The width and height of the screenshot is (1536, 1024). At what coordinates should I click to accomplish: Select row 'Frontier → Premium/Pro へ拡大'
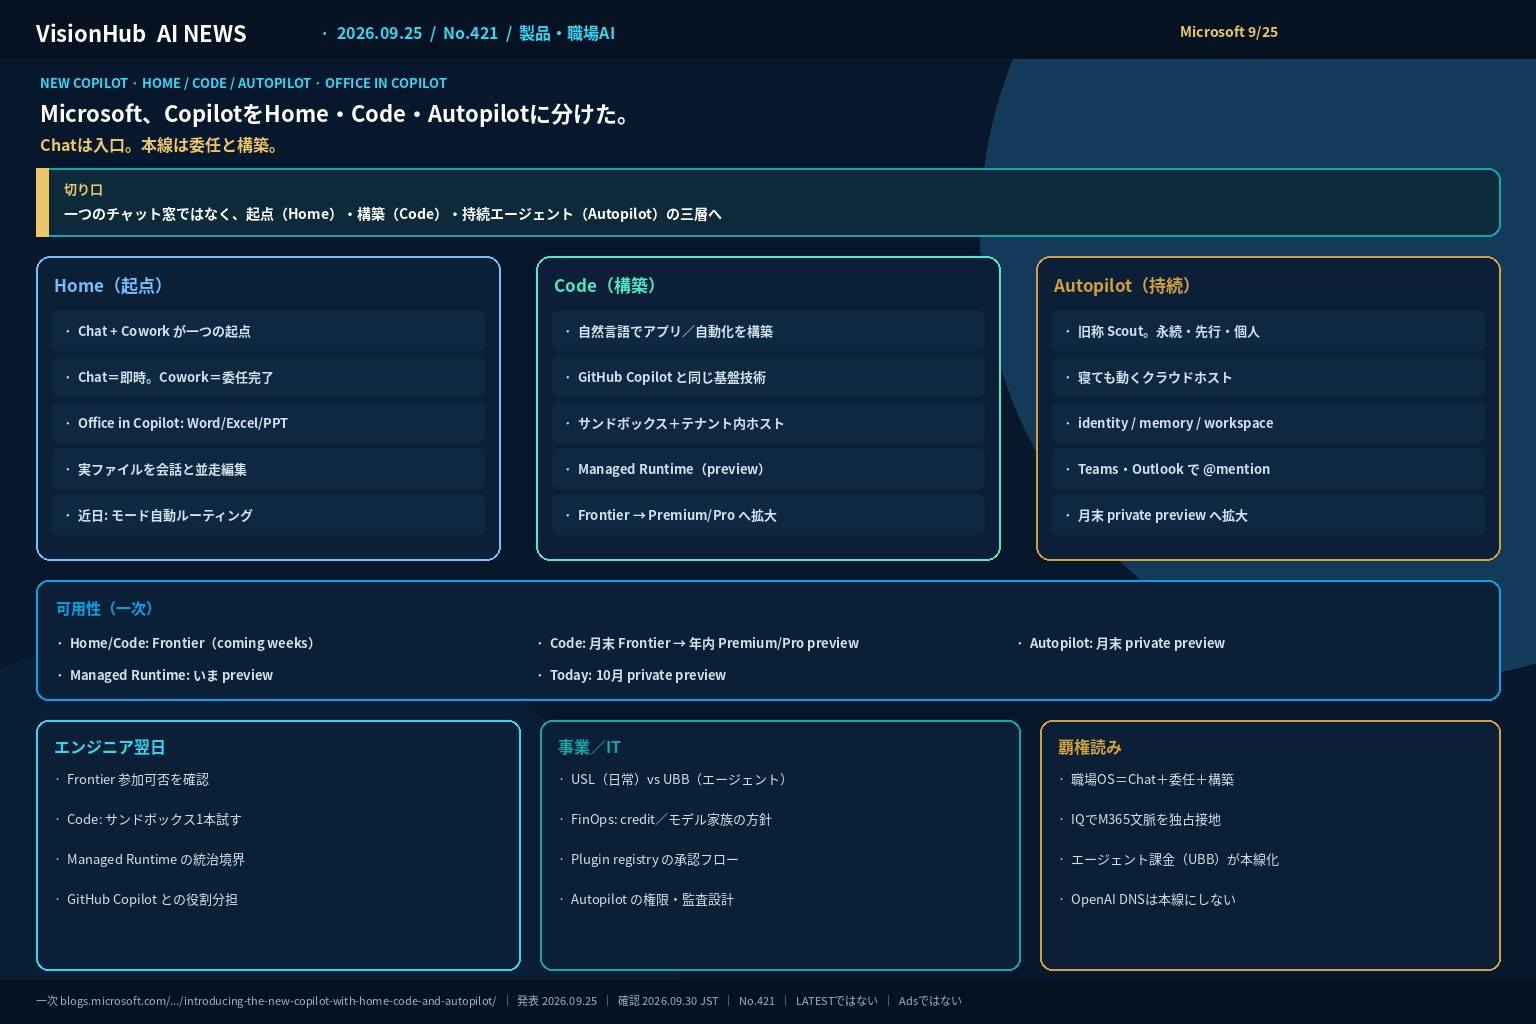coord(768,515)
